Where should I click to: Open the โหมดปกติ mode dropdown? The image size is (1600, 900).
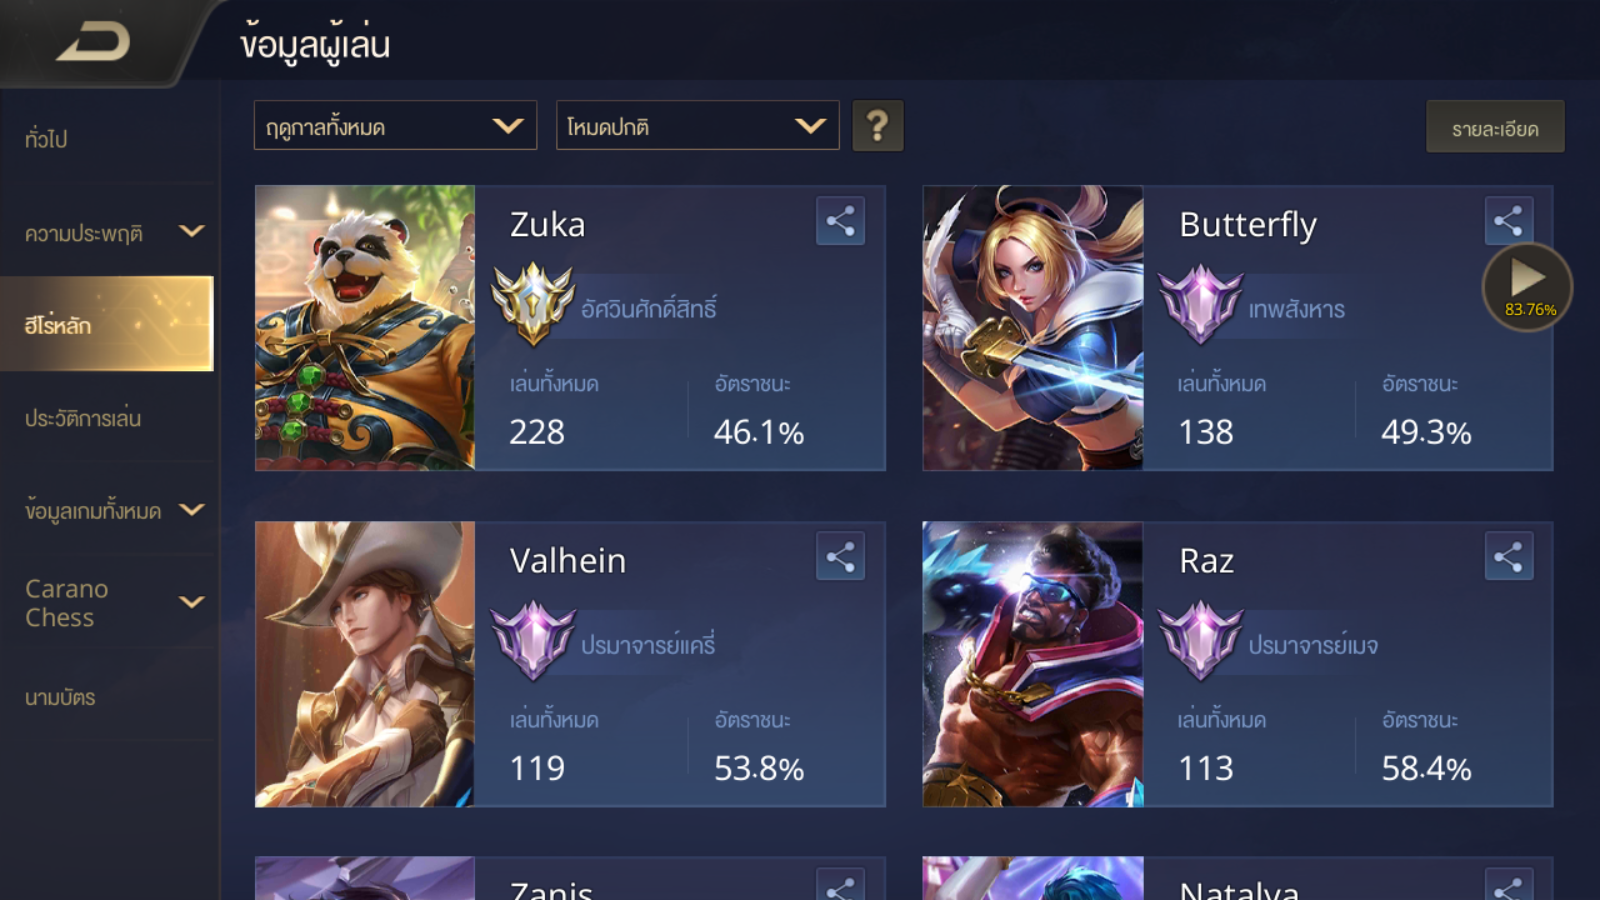click(697, 126)
